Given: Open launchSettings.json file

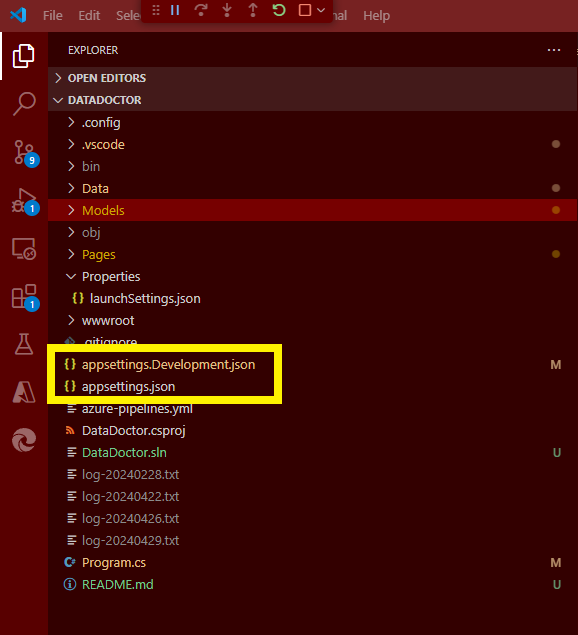Looking at the screenshot, I should coord(312,298).
